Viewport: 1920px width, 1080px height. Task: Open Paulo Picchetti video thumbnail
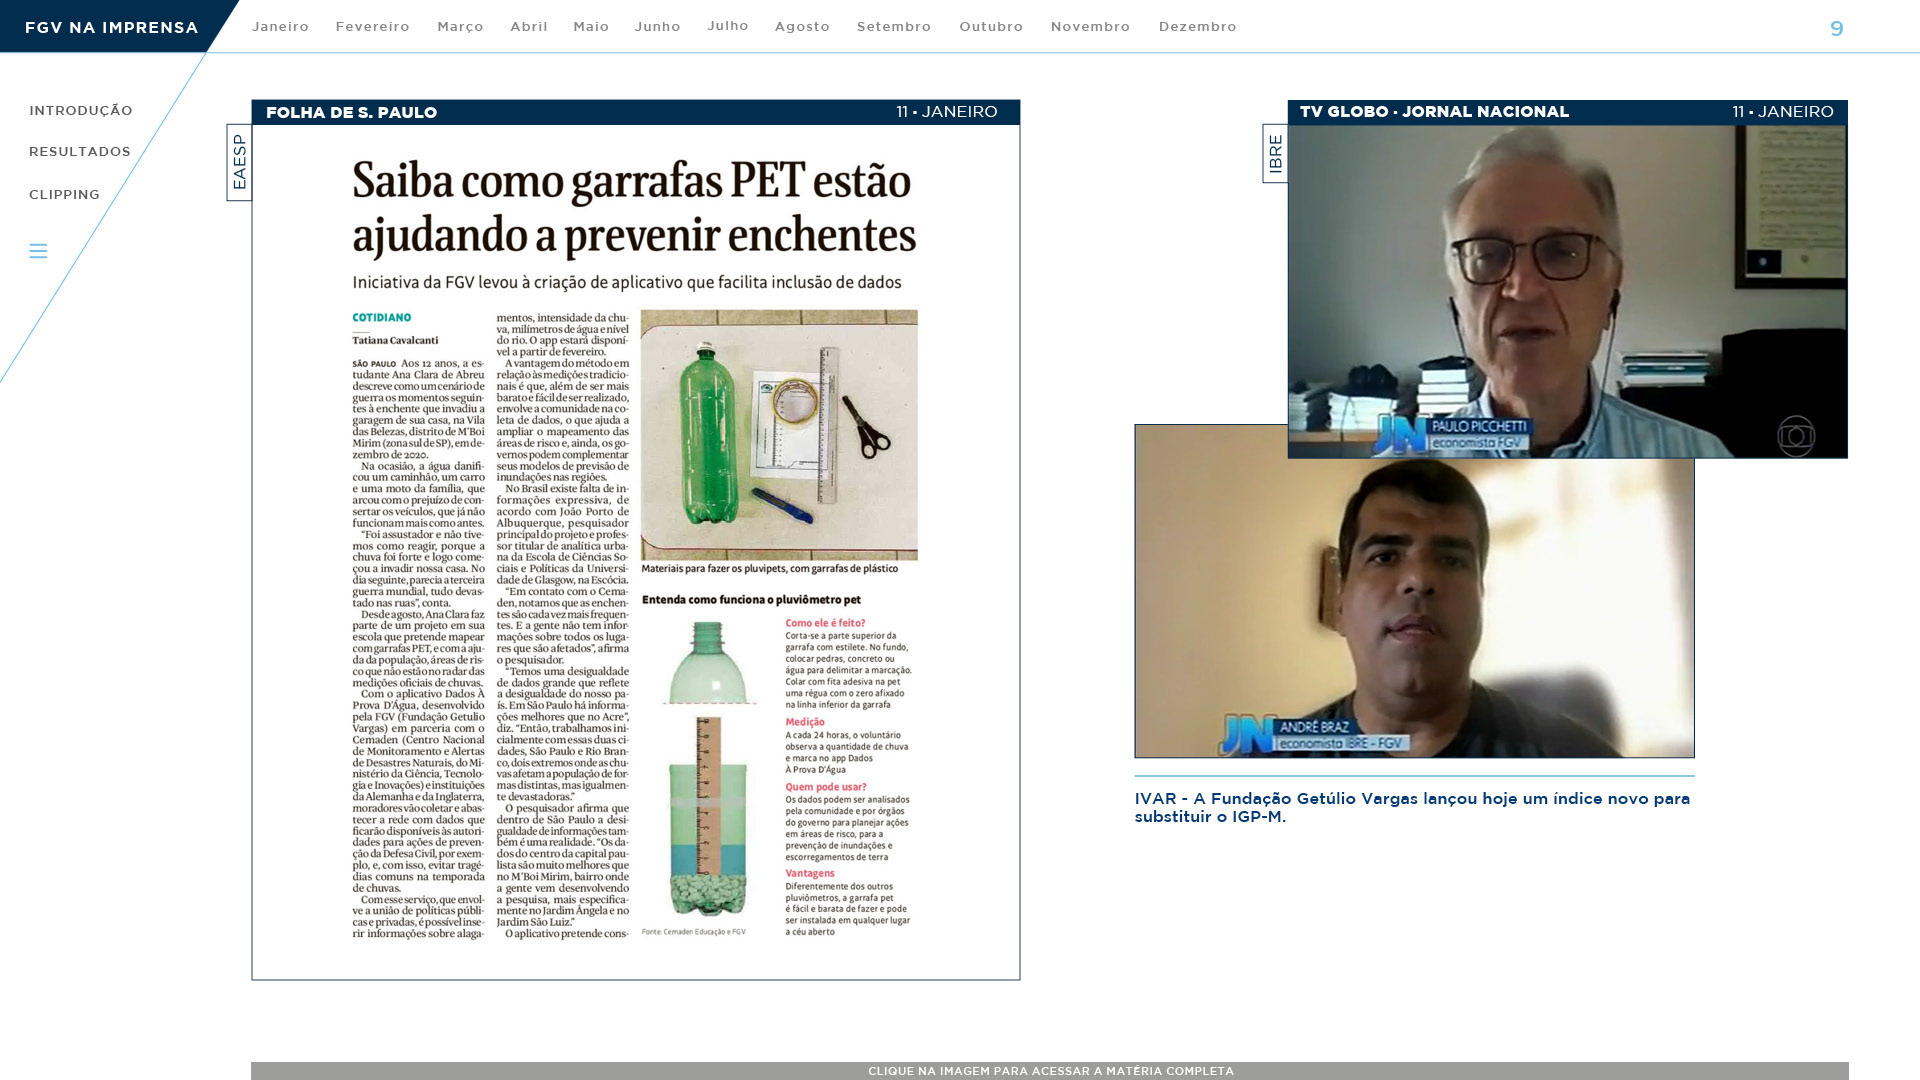(1566, 290)
